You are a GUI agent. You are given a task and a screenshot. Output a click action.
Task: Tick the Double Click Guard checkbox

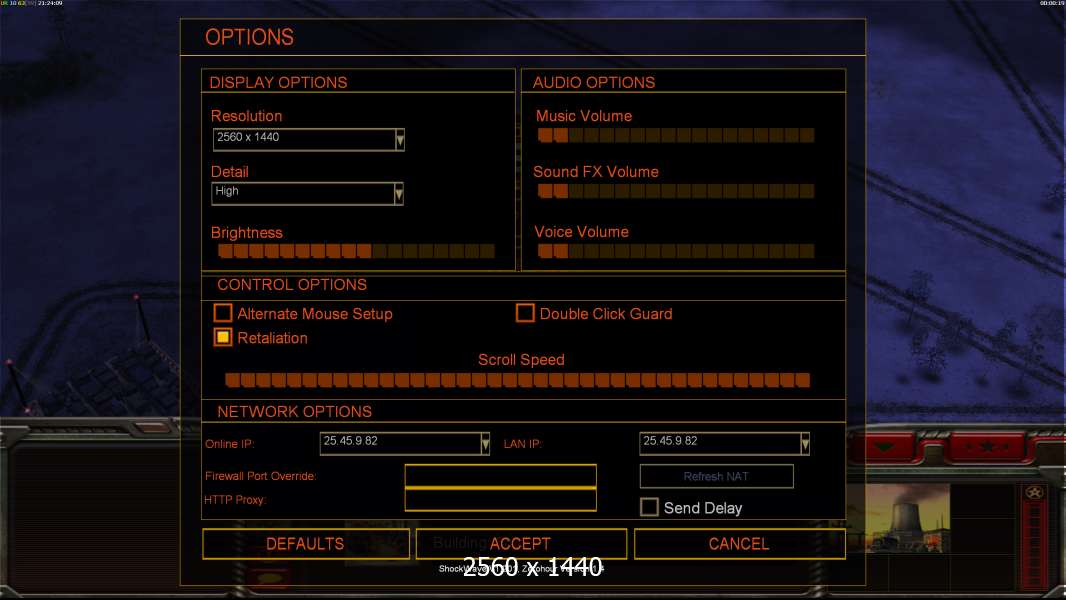pyautogui.click(x=525, y=313)
